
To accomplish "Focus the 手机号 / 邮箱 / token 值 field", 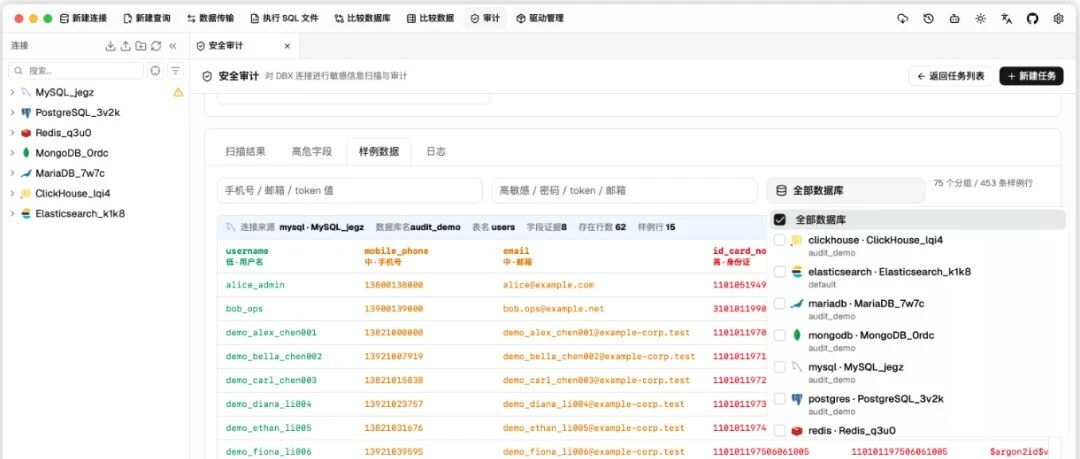I will coord(350,190).
